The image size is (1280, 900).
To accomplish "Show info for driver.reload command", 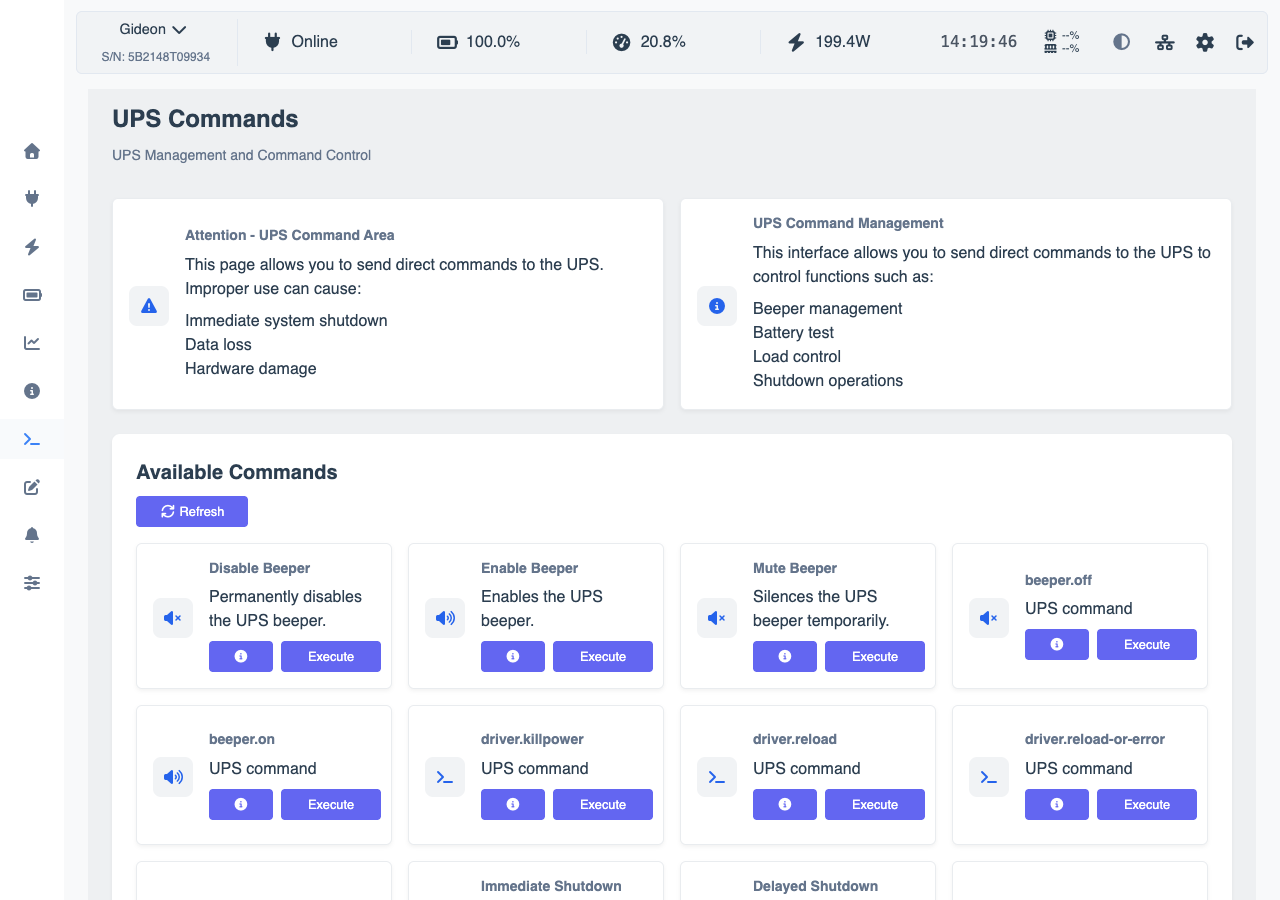I will coord(785,804).
